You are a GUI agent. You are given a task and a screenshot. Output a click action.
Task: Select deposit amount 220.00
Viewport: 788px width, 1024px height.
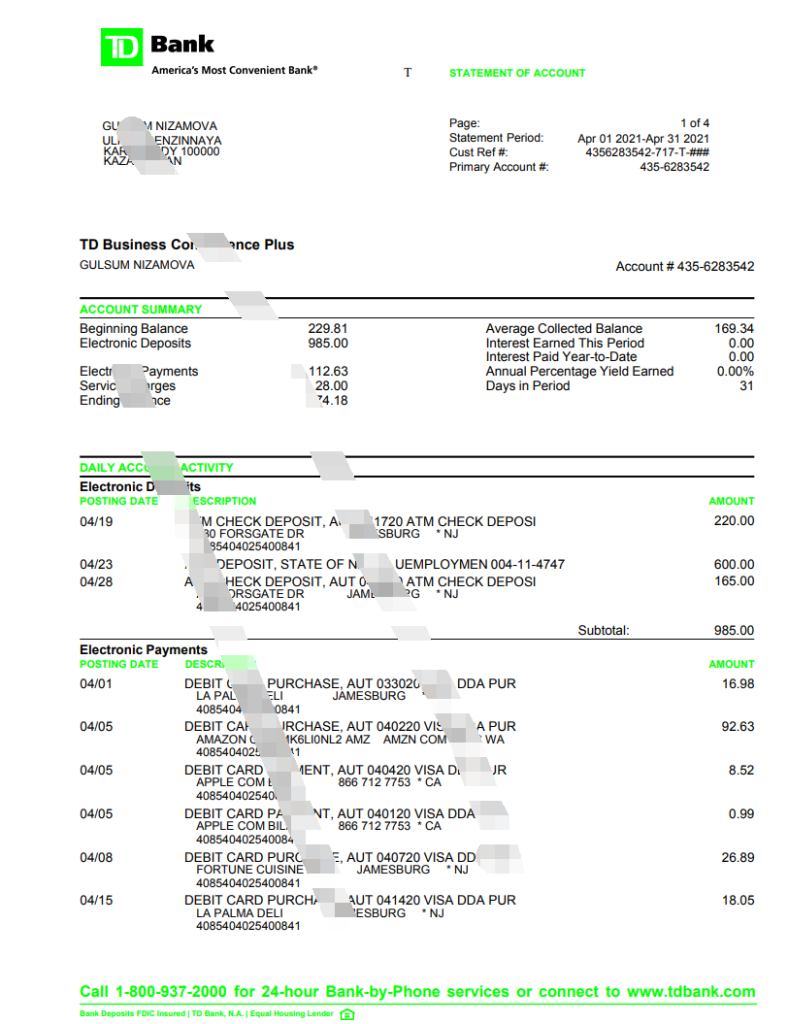(734, 520)
